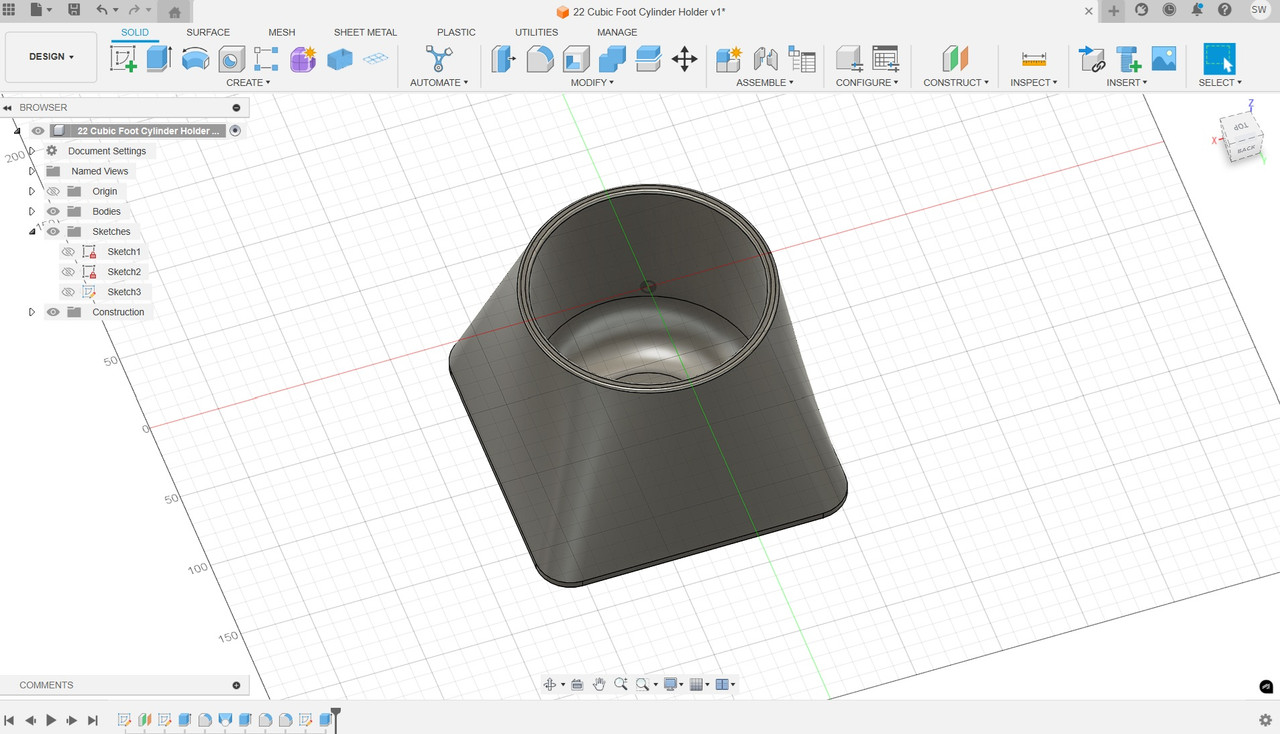Open the CREATE dropdown menu

pos(248,82)
